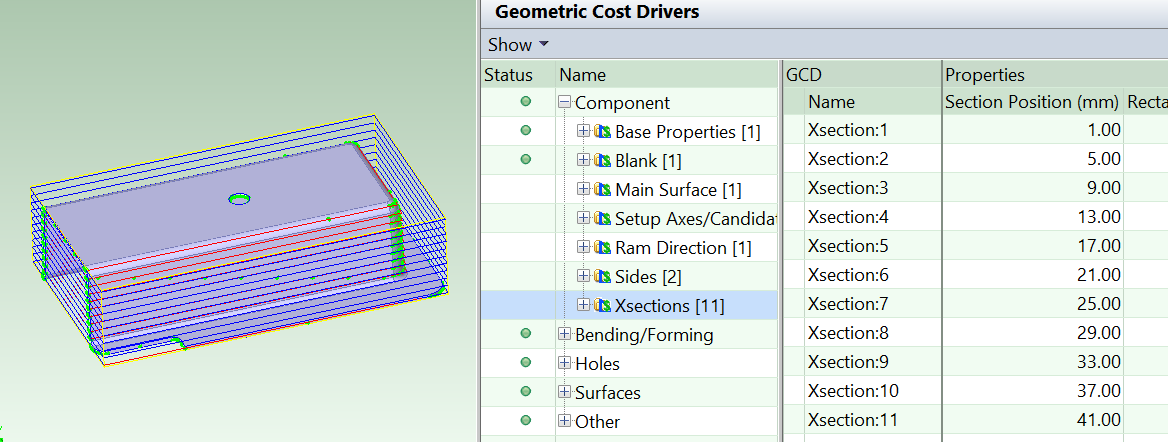Click the Section Position (mm) column header
Image resolution: width=1168 pixels, height=442 pixels.
click(1031, 102)
